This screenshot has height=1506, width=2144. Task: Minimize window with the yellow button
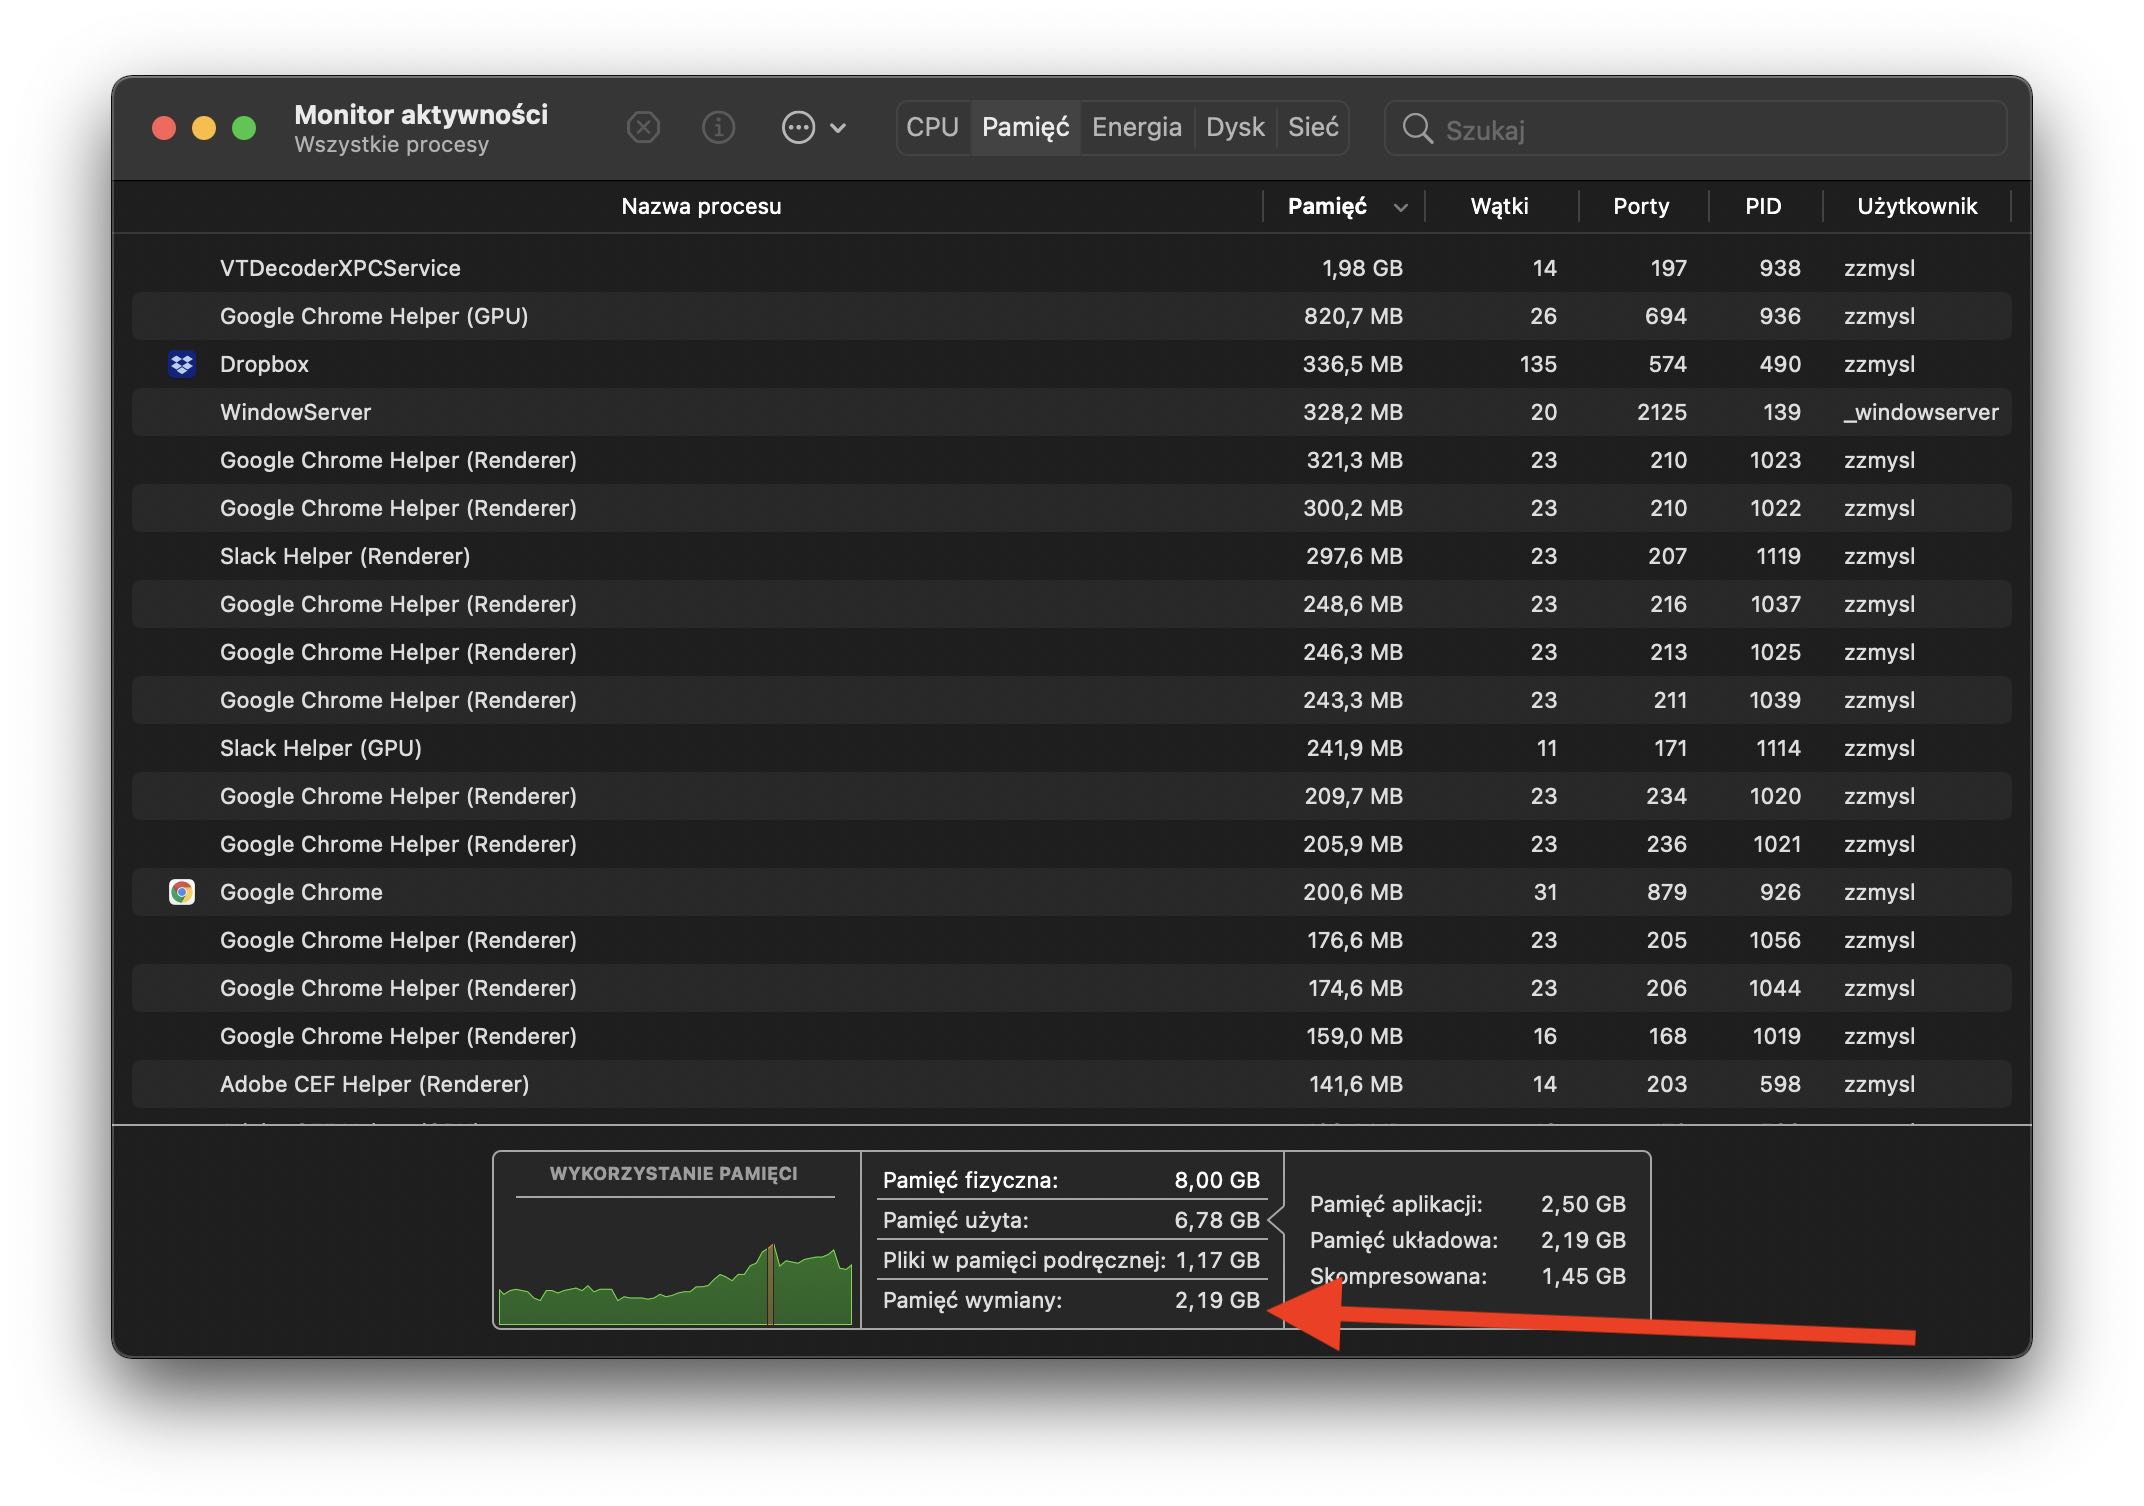[x=204, y=128]
